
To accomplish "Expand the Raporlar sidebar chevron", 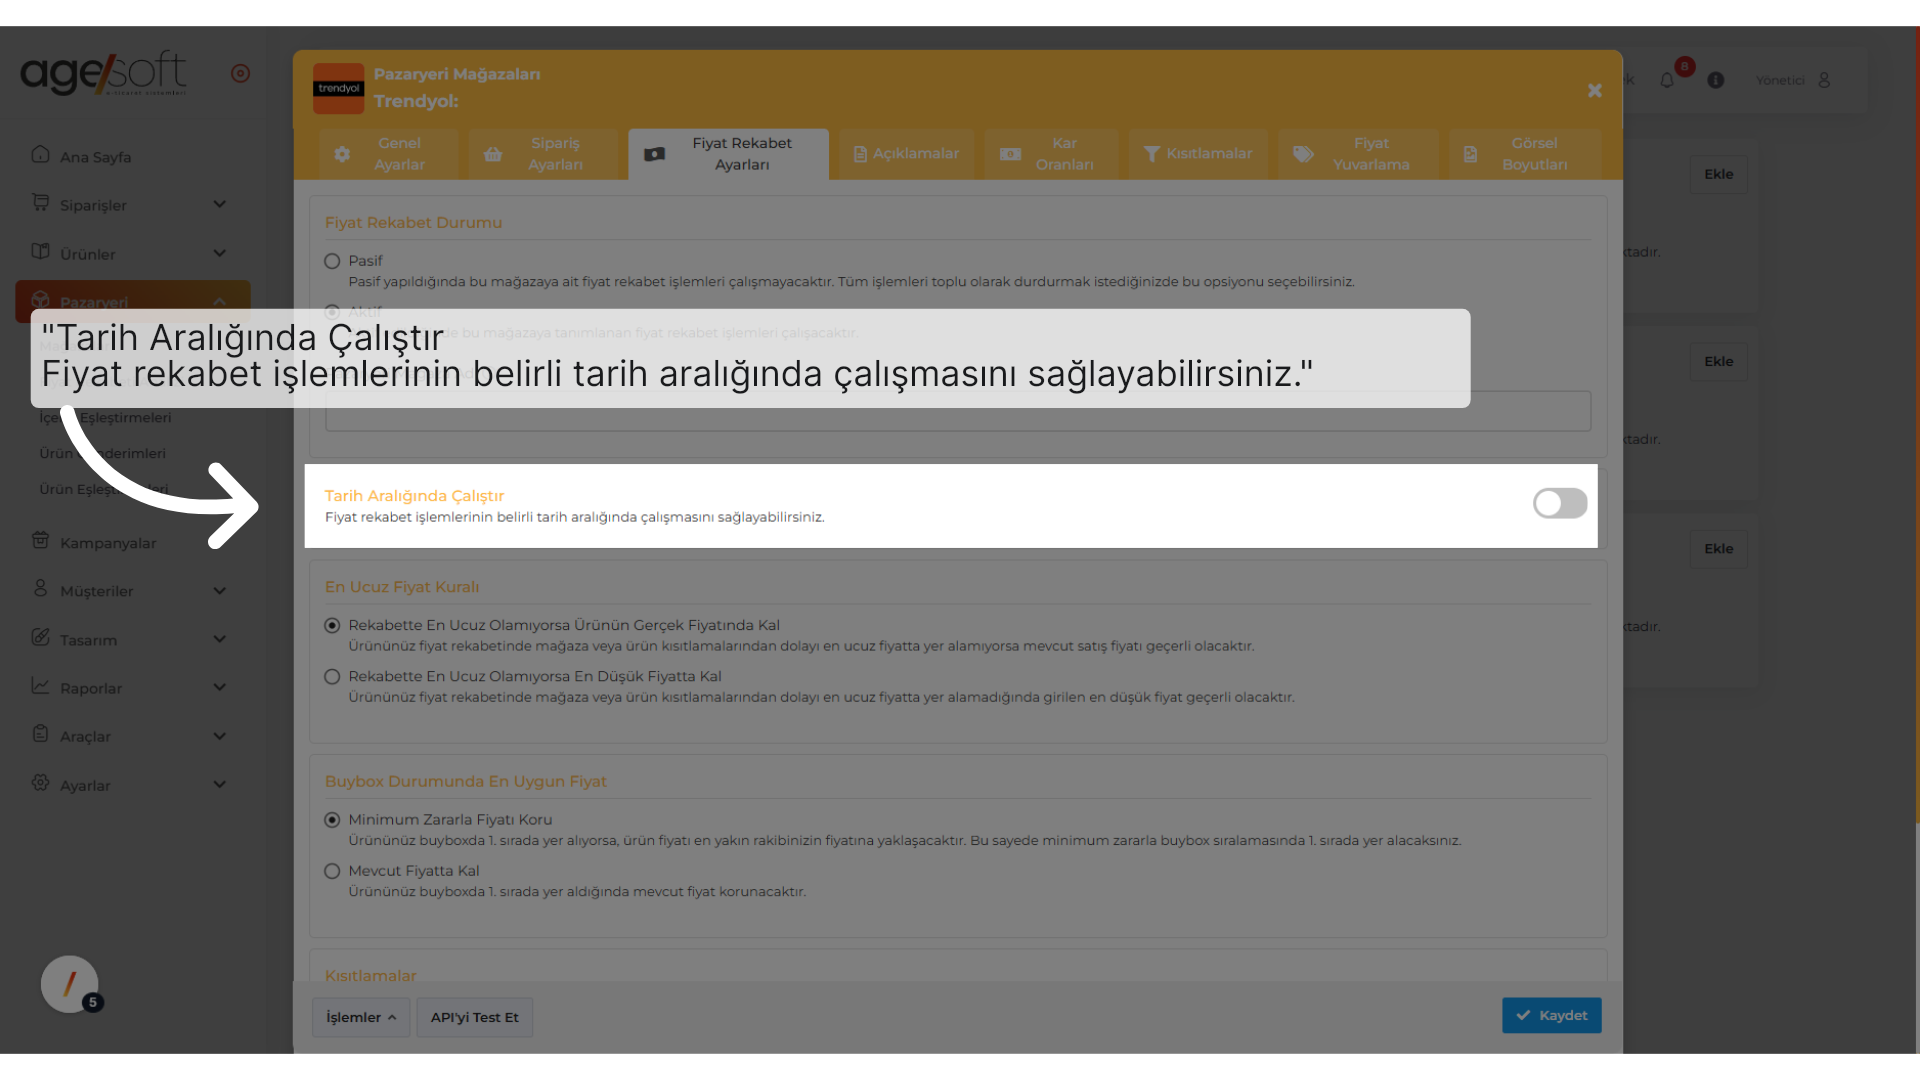I will pos(219,687).
